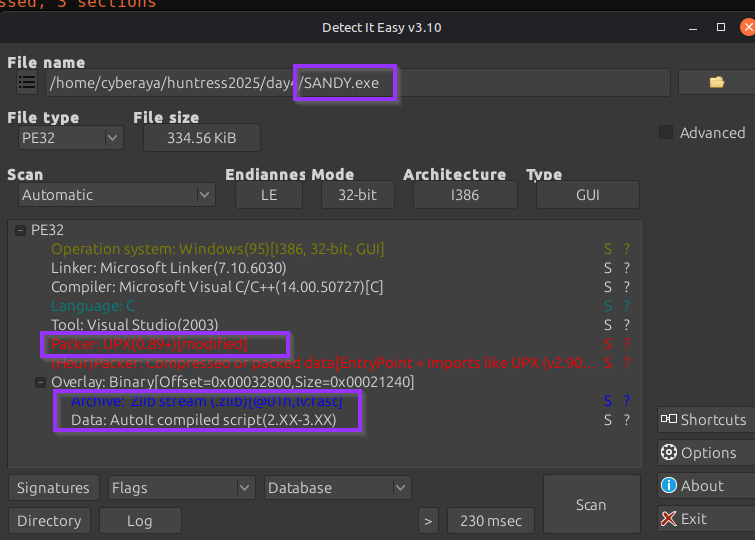Click ? link on Linker row
The width and height of the screenshot is (755, 540).
(626, 268)
